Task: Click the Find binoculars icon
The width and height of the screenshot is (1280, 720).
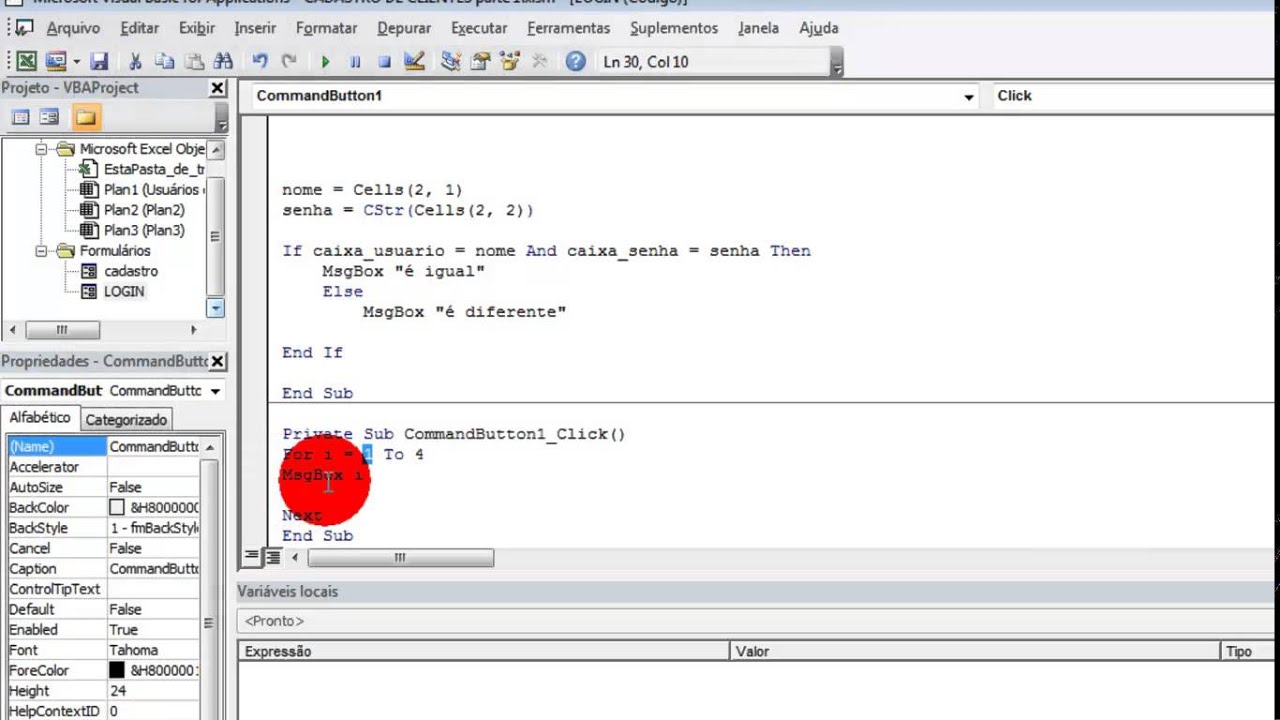Action: (223, 62)
